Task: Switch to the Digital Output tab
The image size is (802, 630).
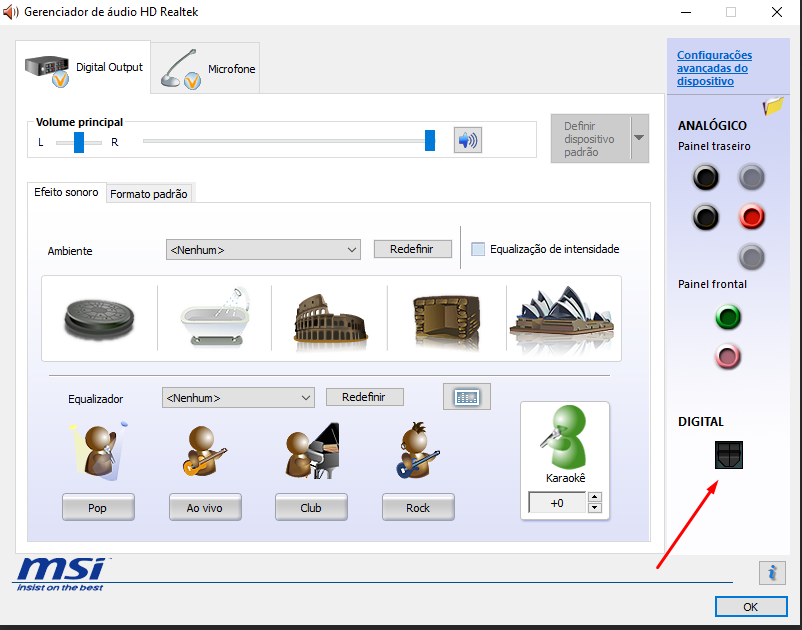Action: point(83,68)
